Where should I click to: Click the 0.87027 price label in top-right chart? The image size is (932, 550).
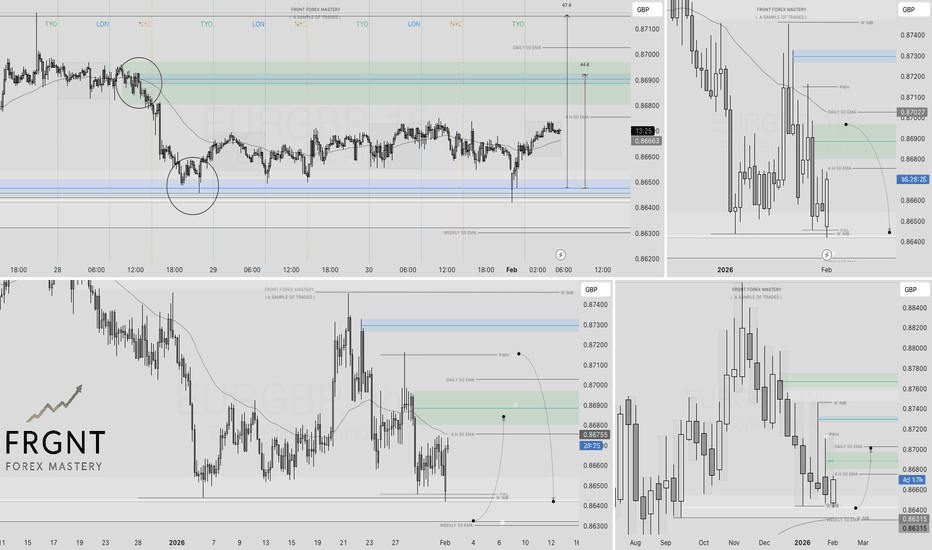tap(910, 112)
